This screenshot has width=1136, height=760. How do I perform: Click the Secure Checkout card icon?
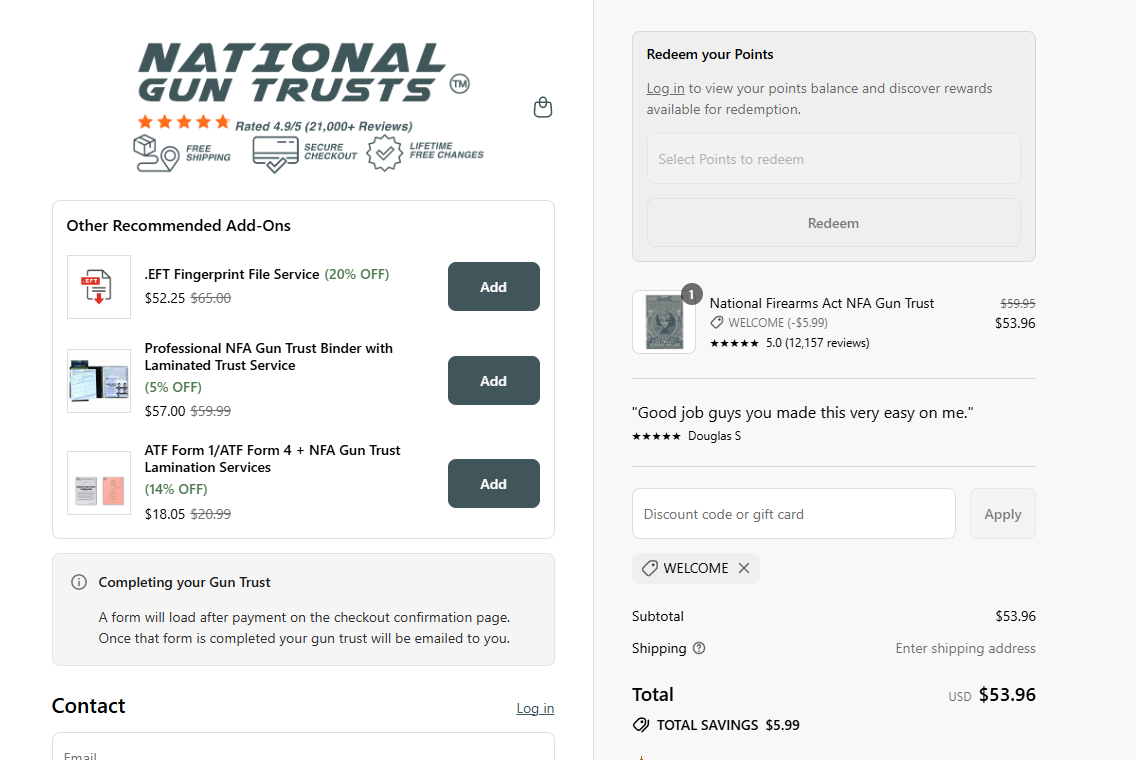(275, 154)
